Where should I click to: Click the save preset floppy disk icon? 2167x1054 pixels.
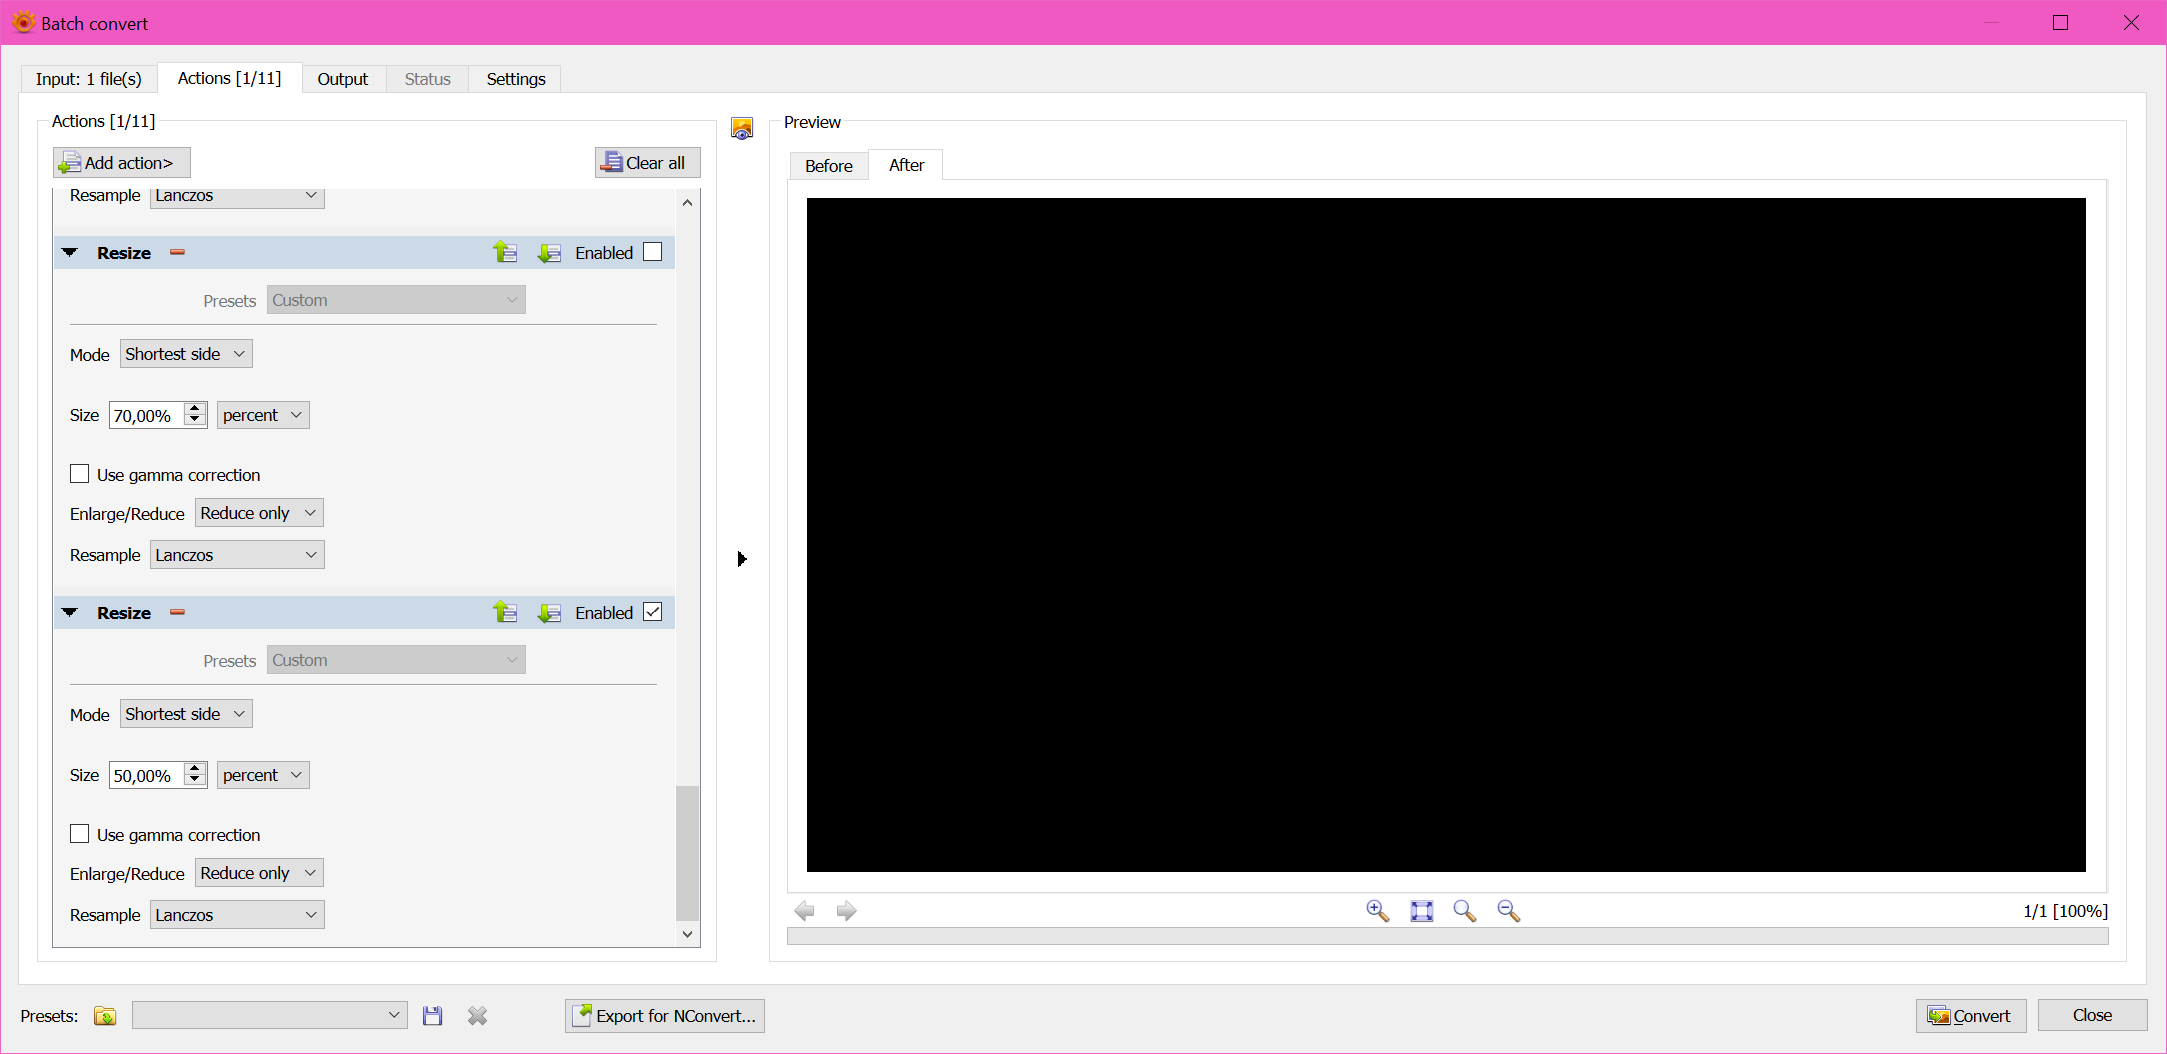click(x=432, y=1016)
